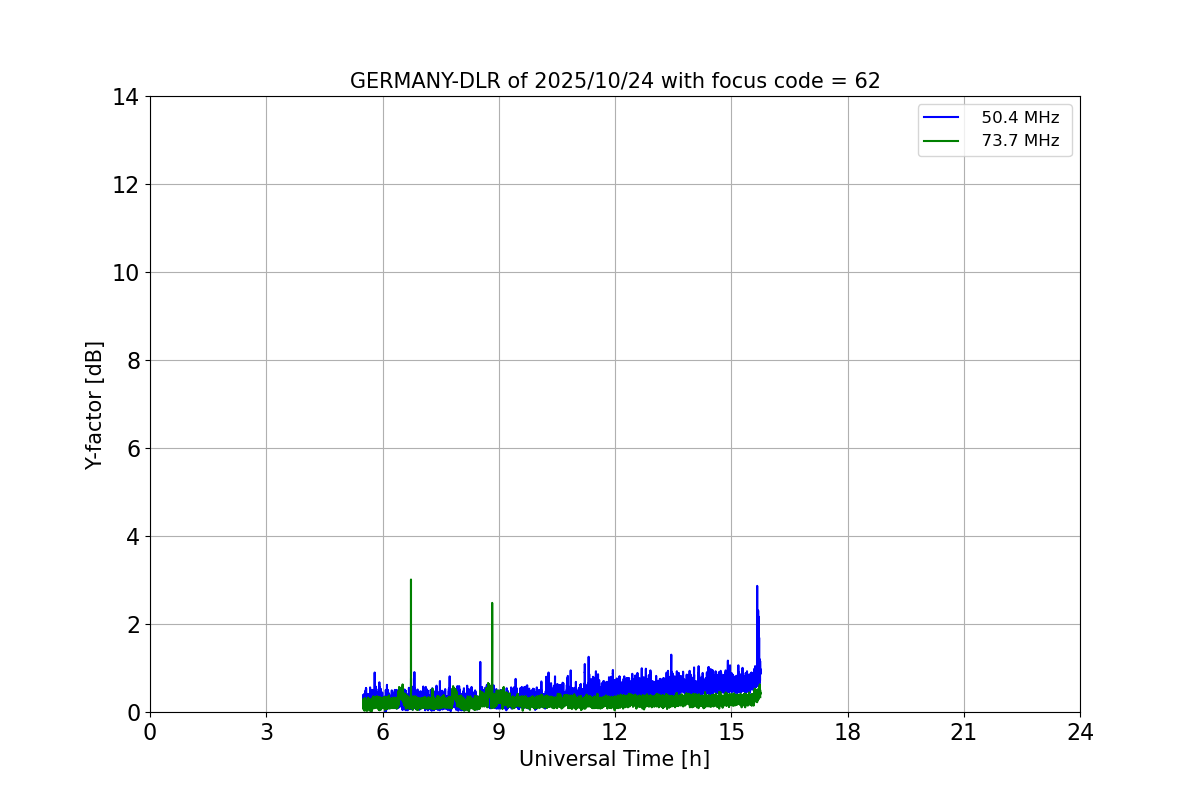Image resolution: width=1200 pixels, height=800 pixels.
Task: Click the 'Y-factor [dB]' axis label
Action: [x=94, y=405]
